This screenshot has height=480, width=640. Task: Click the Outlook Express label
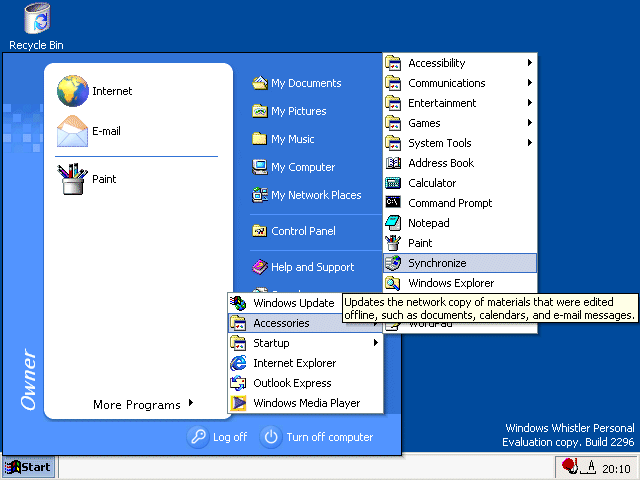292,383
